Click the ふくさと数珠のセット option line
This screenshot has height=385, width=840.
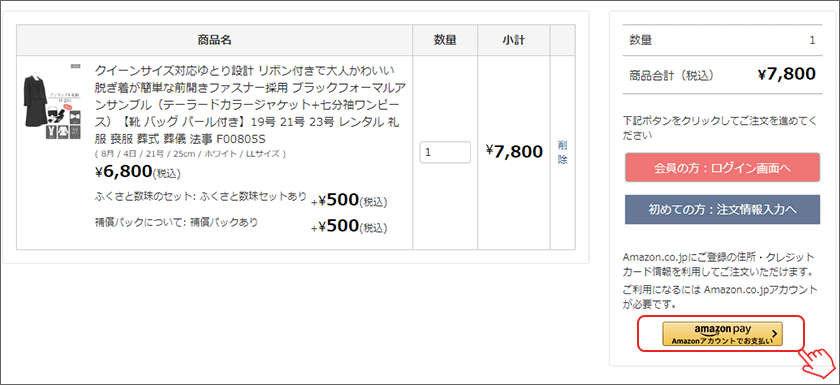point(241,199)
